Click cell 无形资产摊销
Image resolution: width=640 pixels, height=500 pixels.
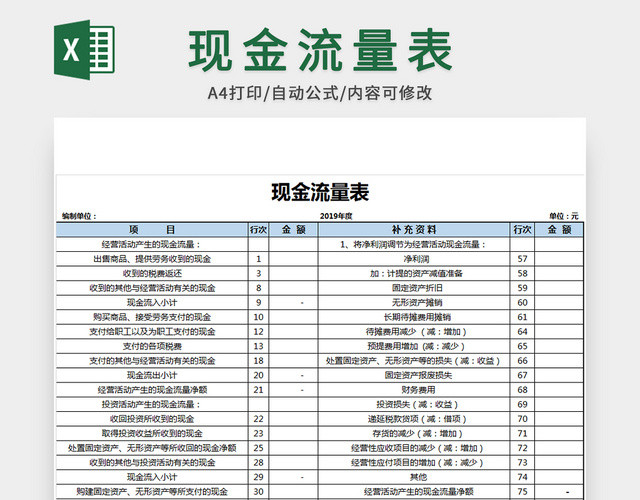(414, 302)
